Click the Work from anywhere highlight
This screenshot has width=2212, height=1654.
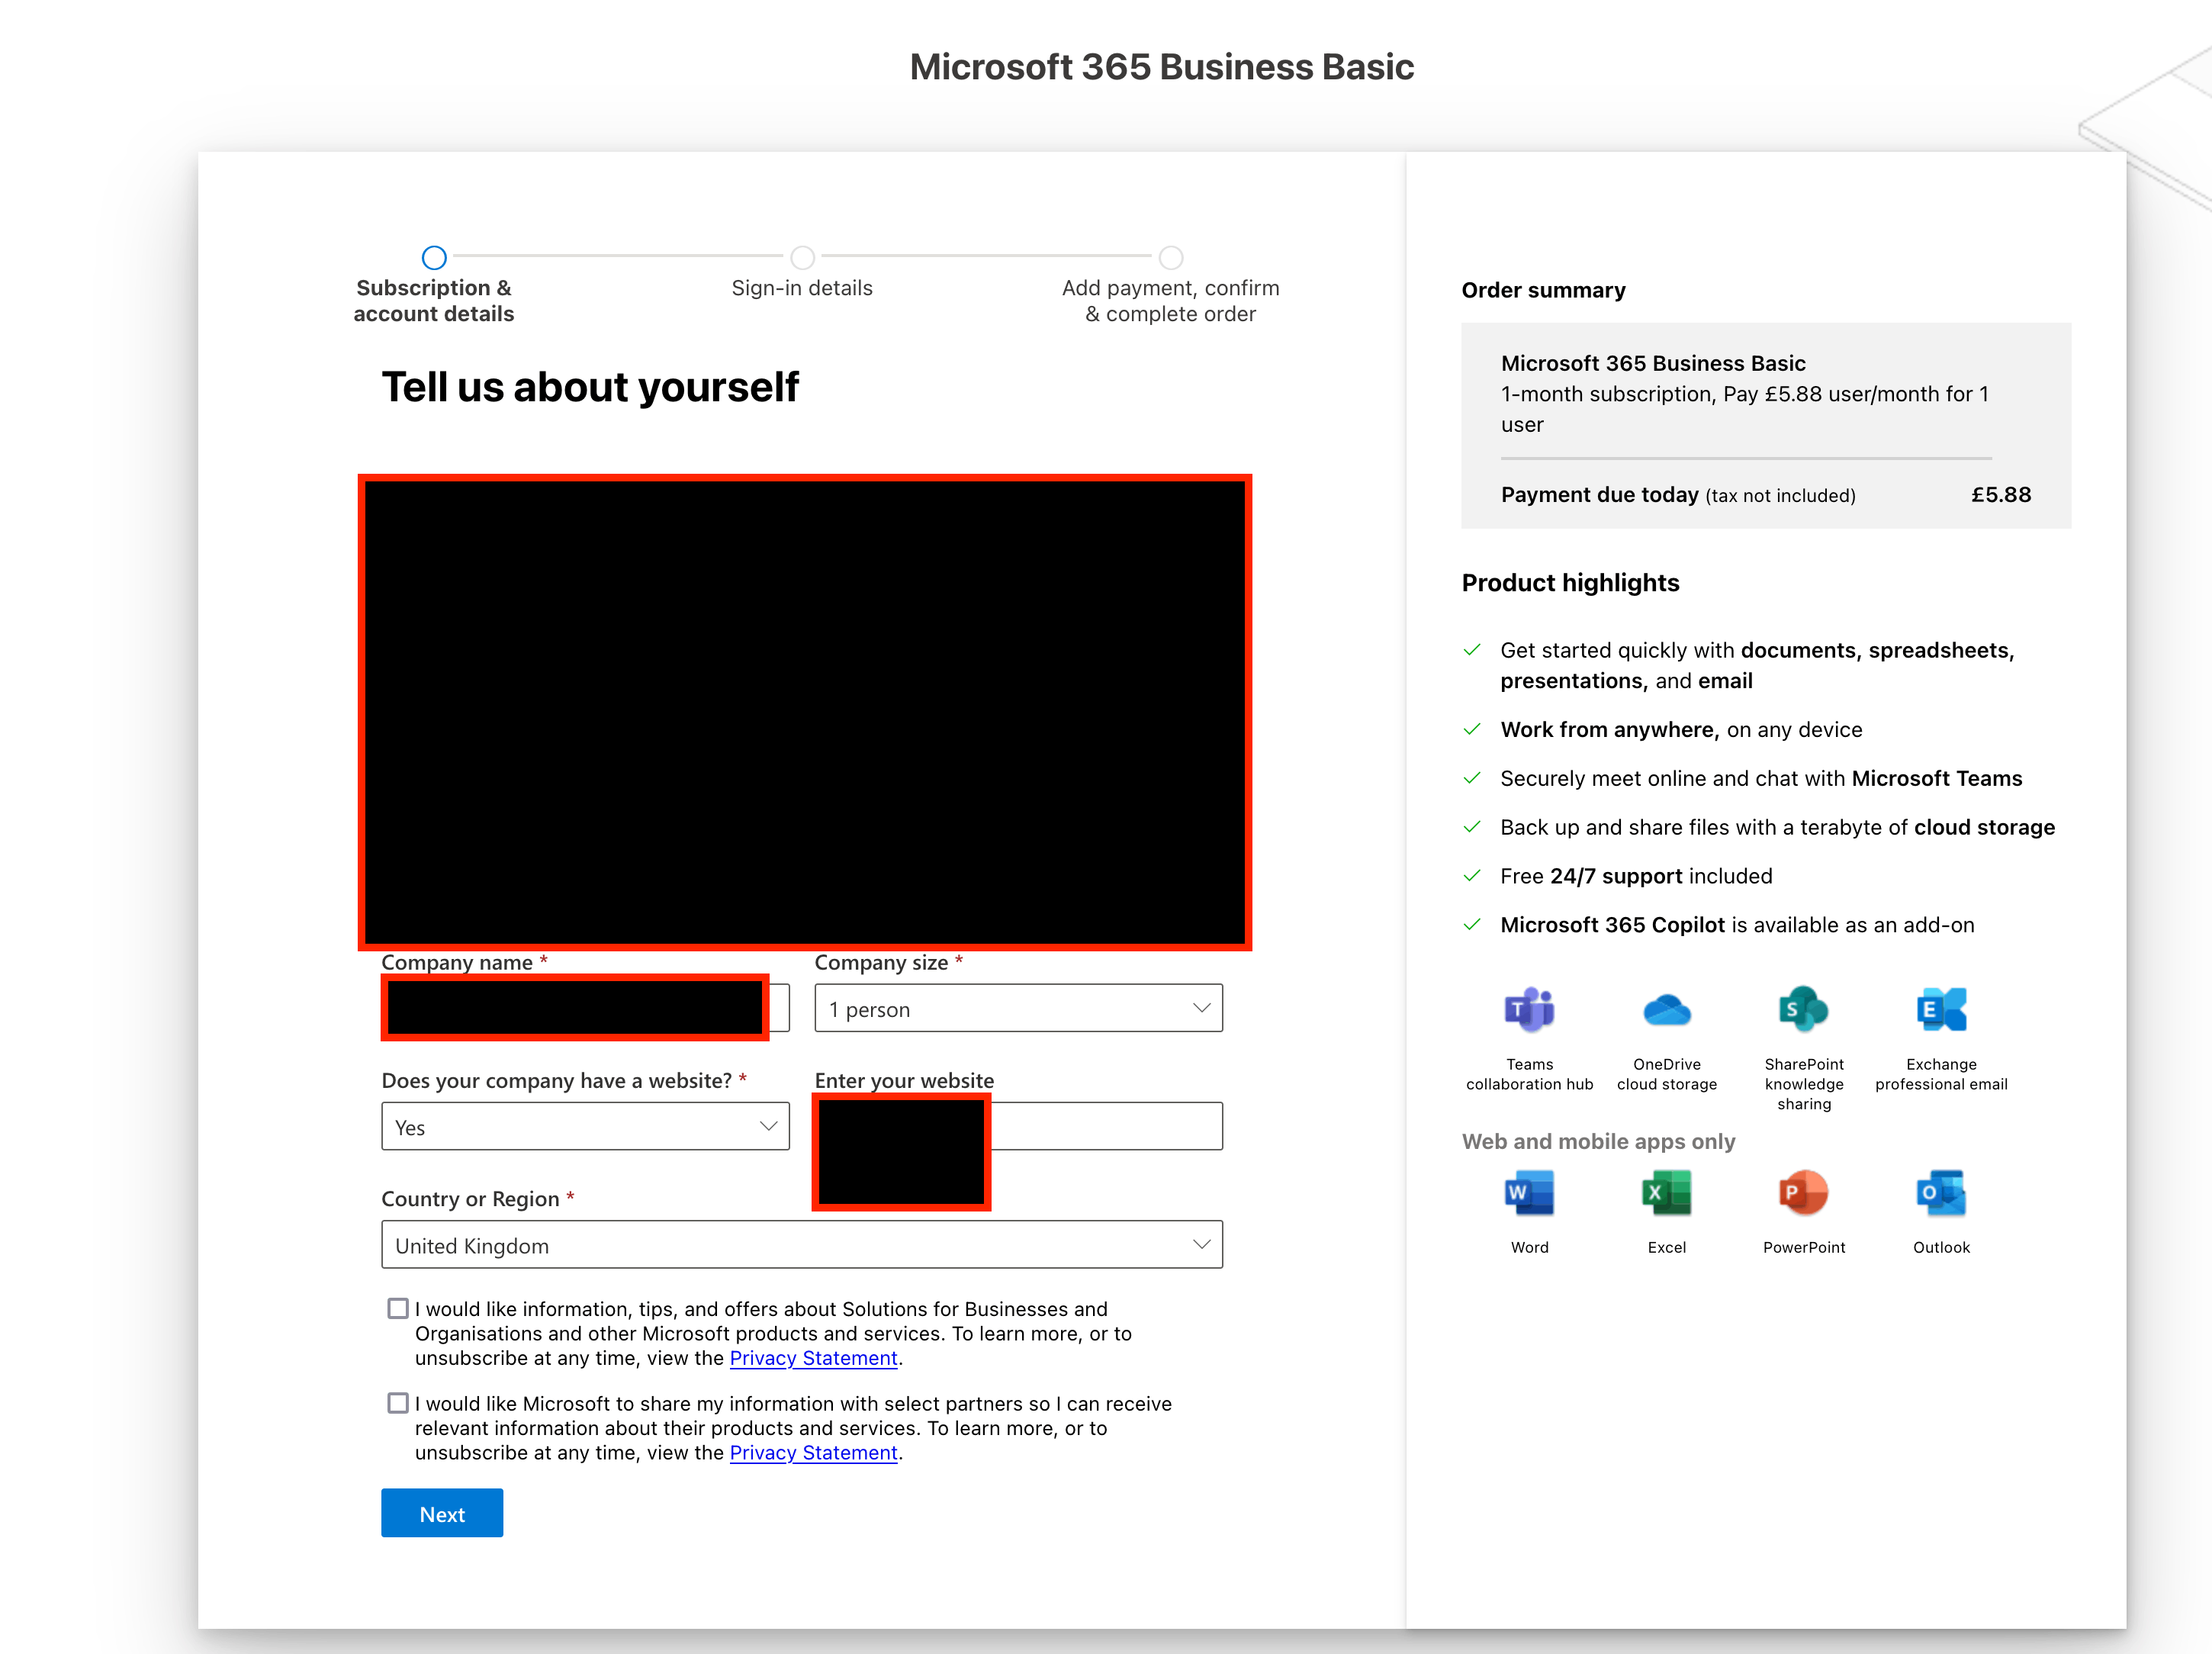coord(1681,730)
